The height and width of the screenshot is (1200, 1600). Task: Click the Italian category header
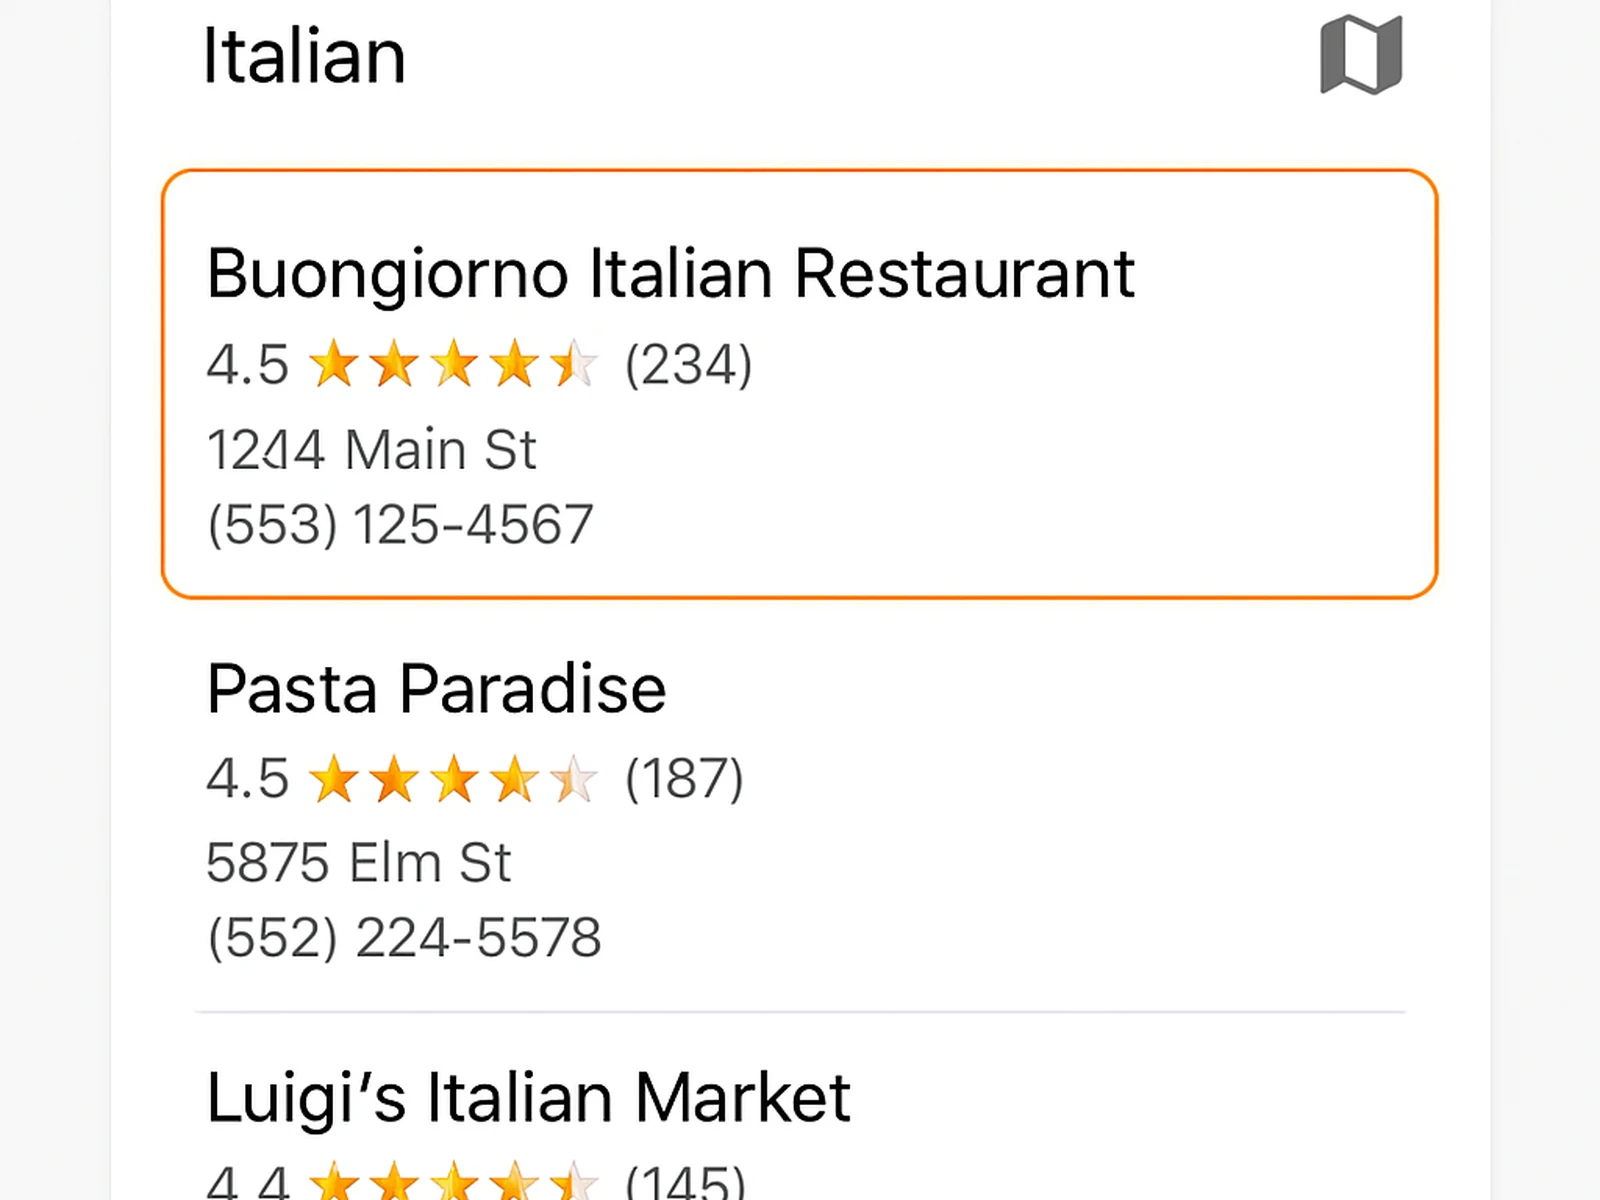click(x=304, y=55)
